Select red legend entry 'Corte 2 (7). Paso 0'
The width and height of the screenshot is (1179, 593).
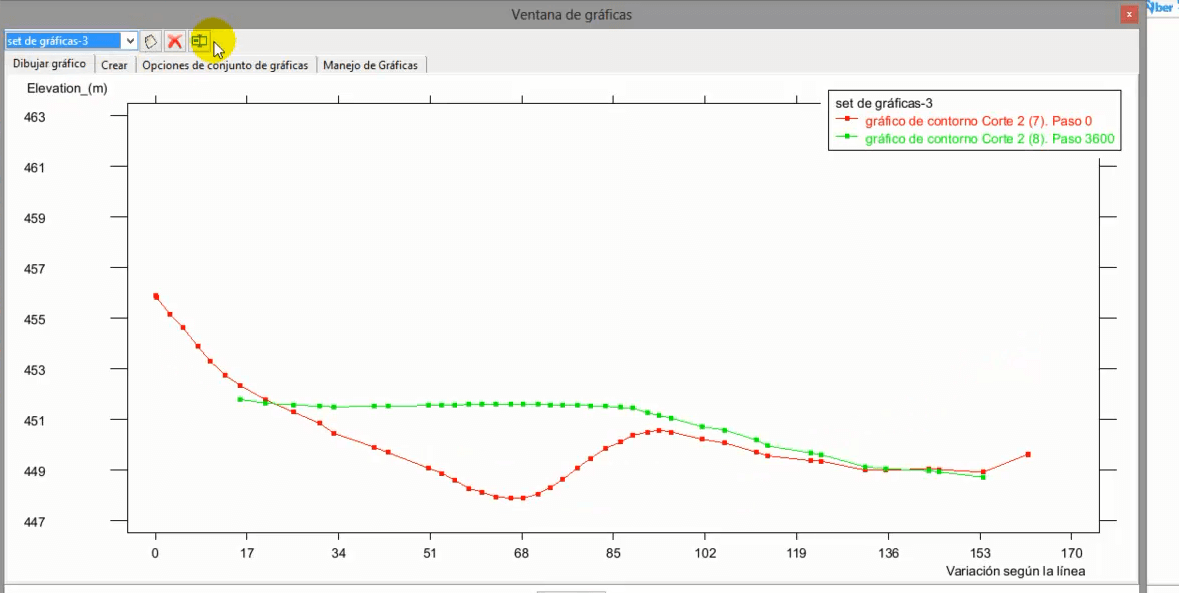pyautogui.click(x=978, y=121)
